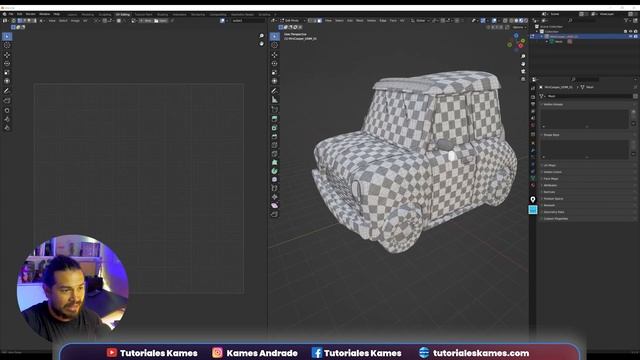Image resolution: width=640 pixels, height=360 pixels.
Task: Select the Loop Cut tool
Action: tap(275, 145)
